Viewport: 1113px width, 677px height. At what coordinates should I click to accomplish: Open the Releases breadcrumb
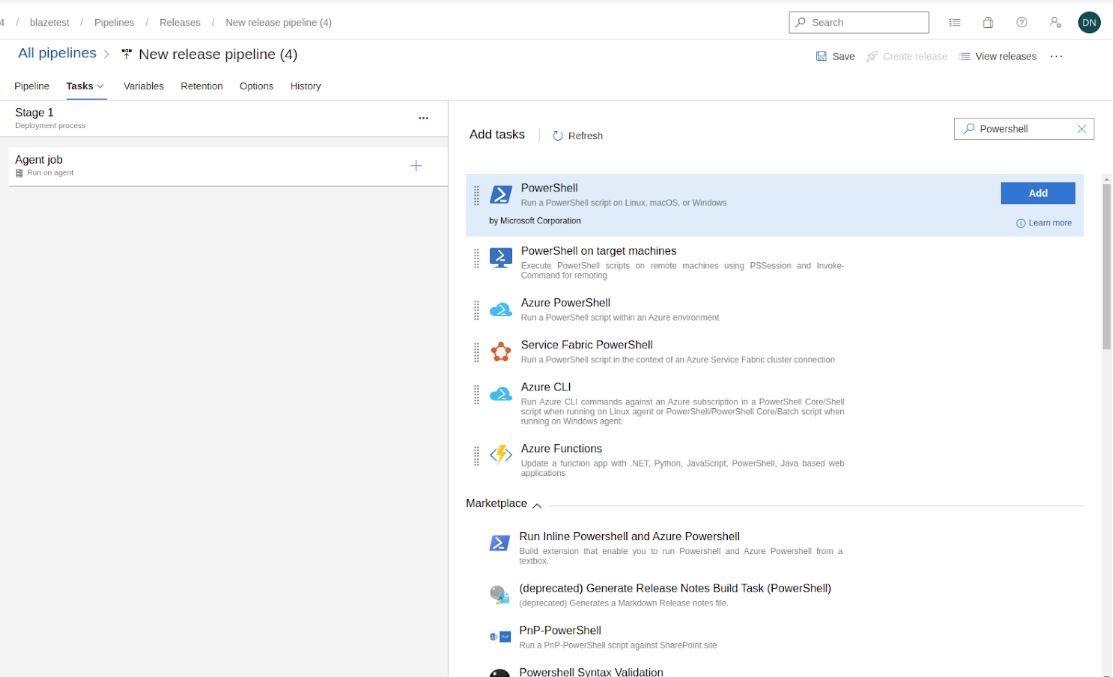180,22
